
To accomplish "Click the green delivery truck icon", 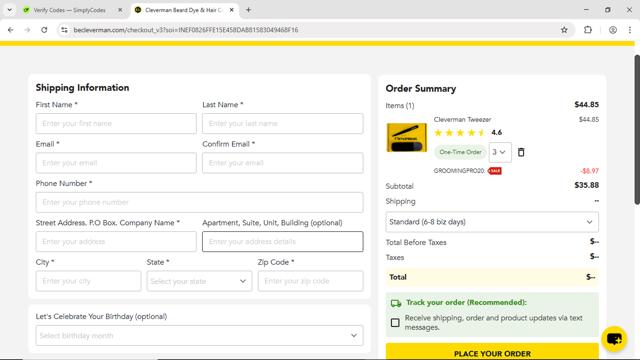I will [x=396, y=303].
